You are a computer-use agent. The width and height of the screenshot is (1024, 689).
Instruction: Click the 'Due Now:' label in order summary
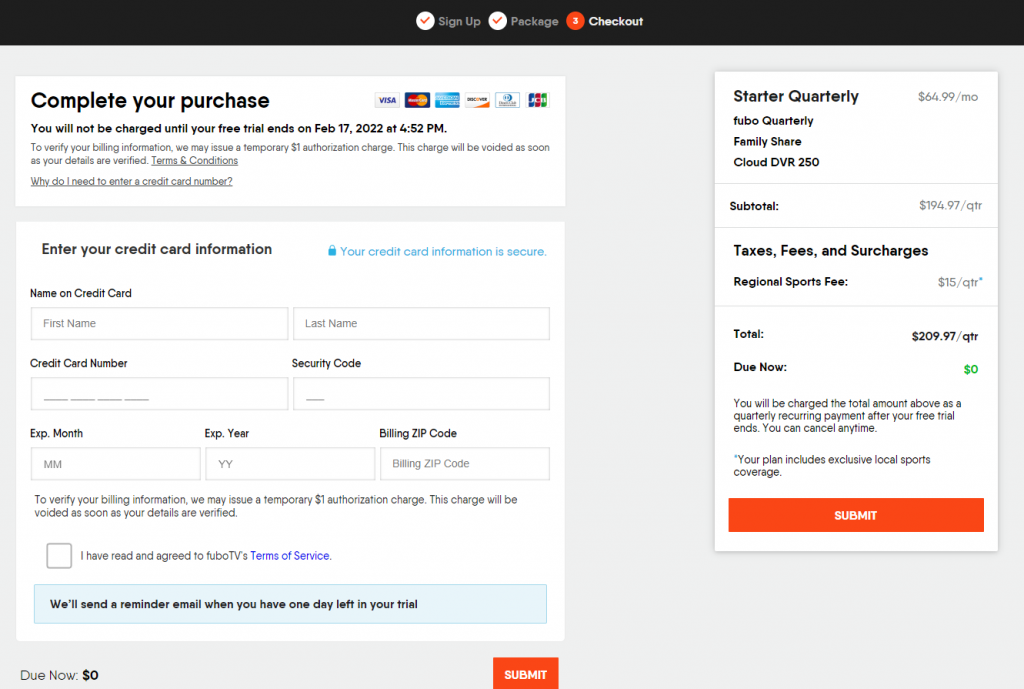760,368
